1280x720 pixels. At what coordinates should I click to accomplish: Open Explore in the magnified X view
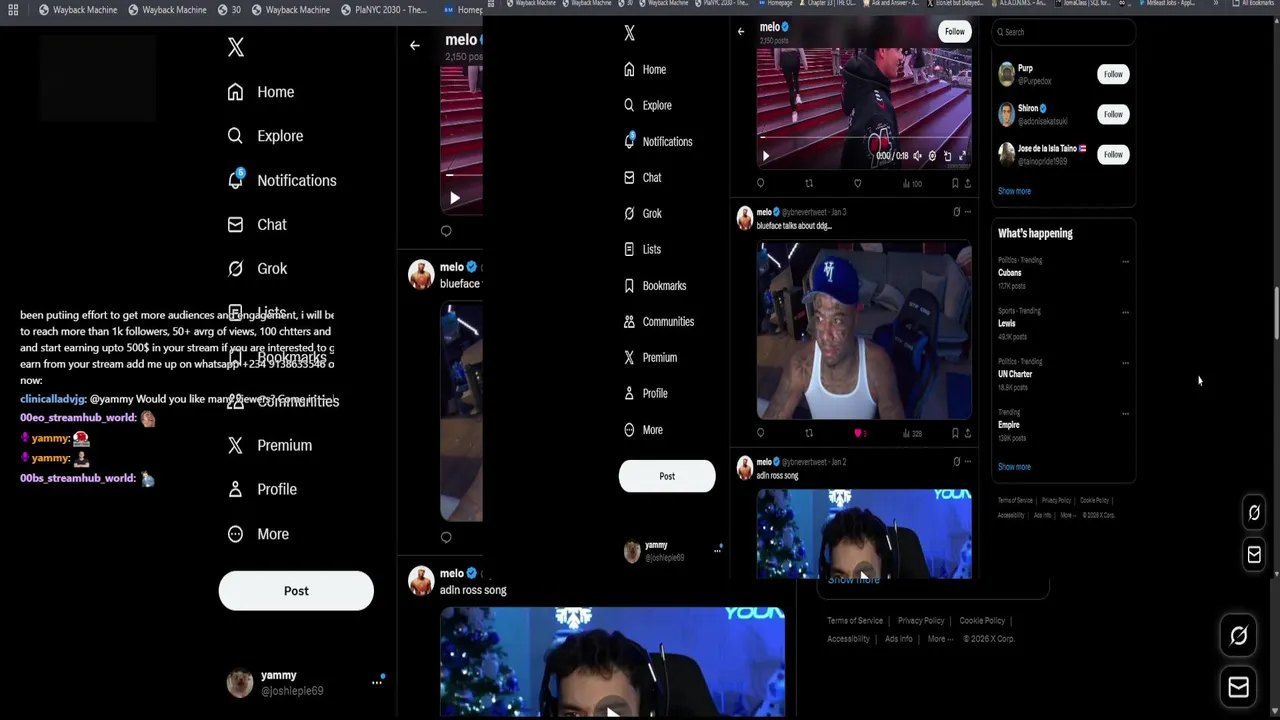(265, 136)
